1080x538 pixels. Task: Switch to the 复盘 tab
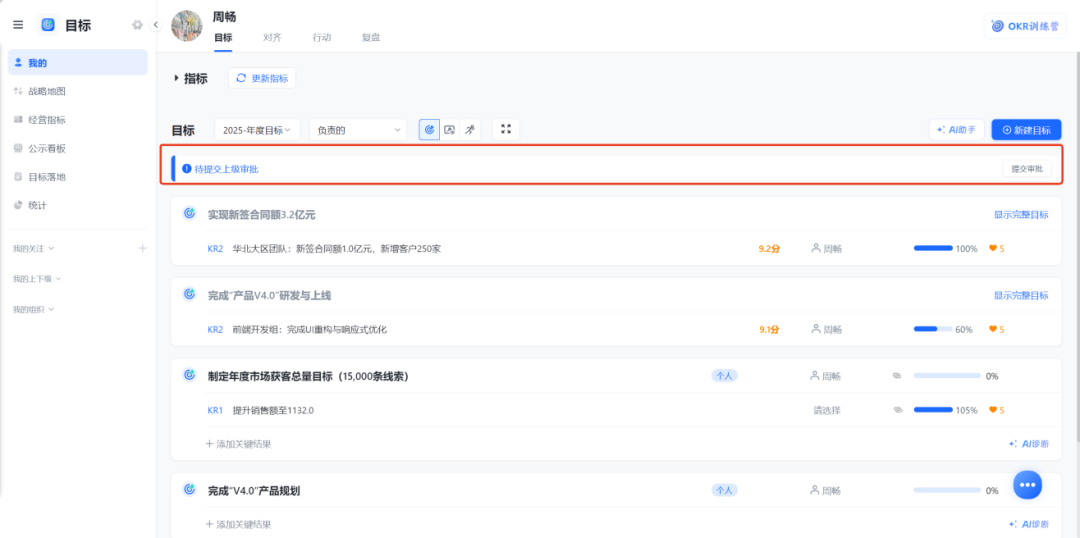tap(371, 37)
